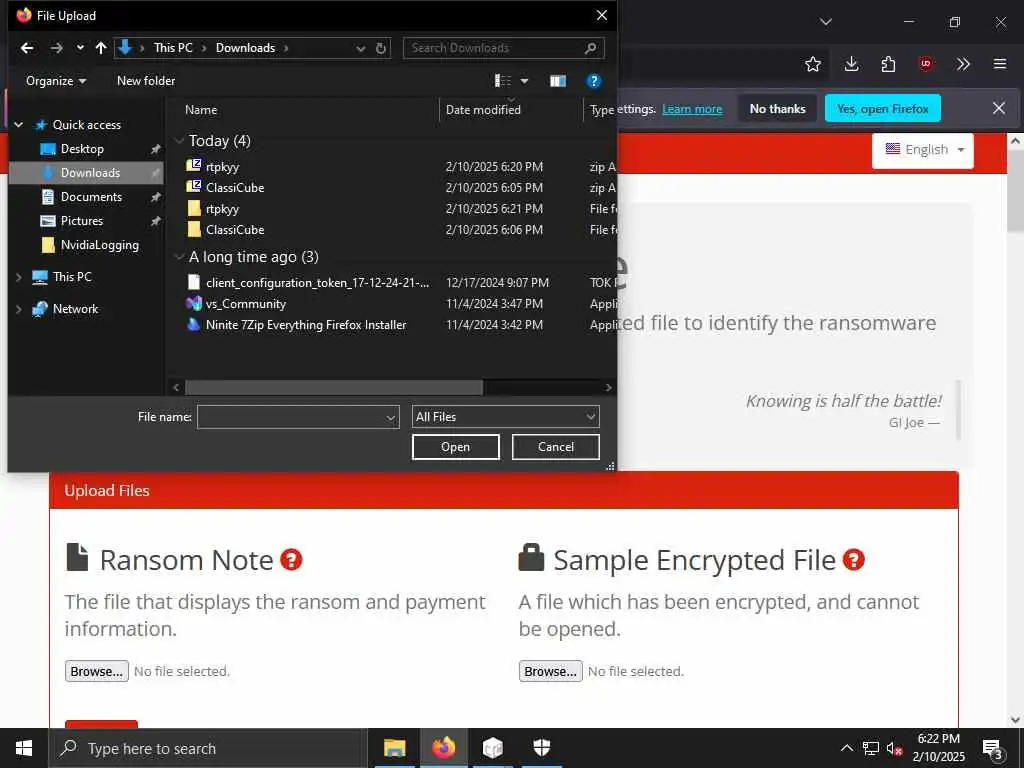Open dialog help icon

594,81
